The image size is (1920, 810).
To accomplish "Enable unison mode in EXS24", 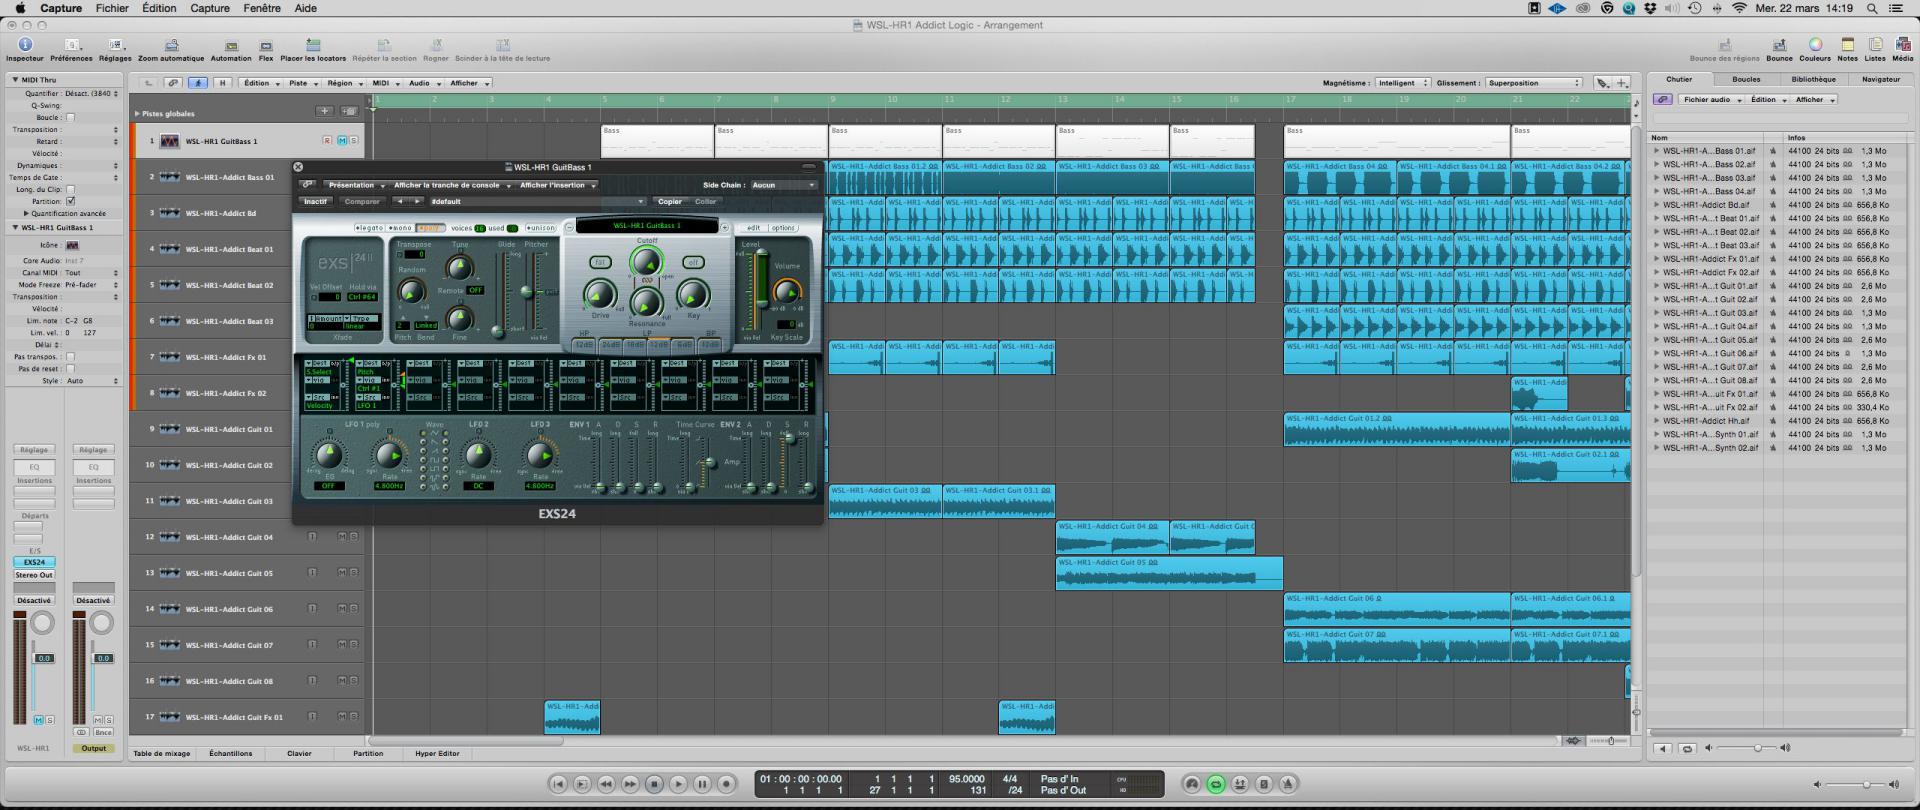I will (541, 228).
